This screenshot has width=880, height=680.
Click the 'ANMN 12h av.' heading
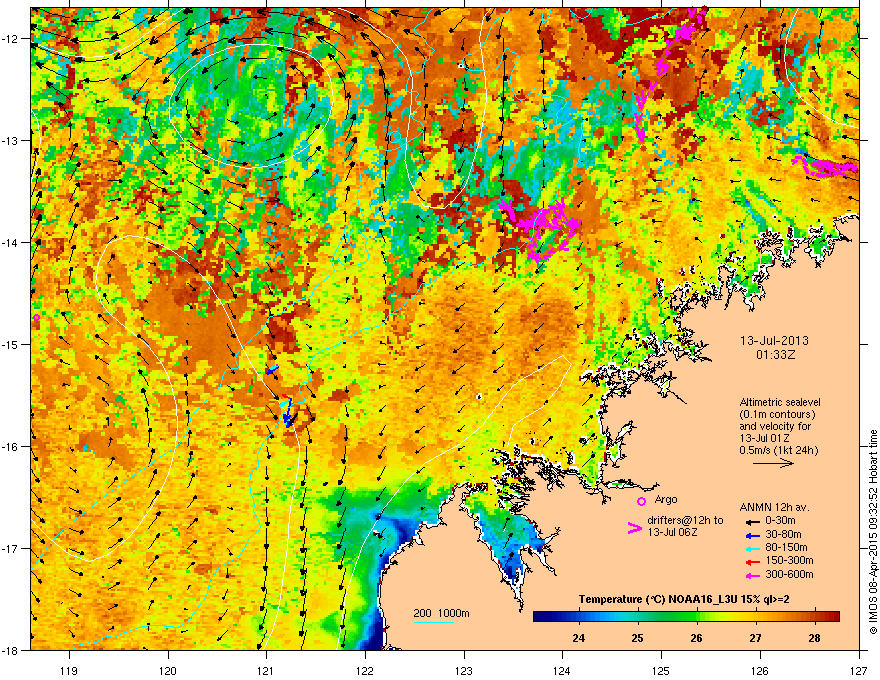click(774, 507)
